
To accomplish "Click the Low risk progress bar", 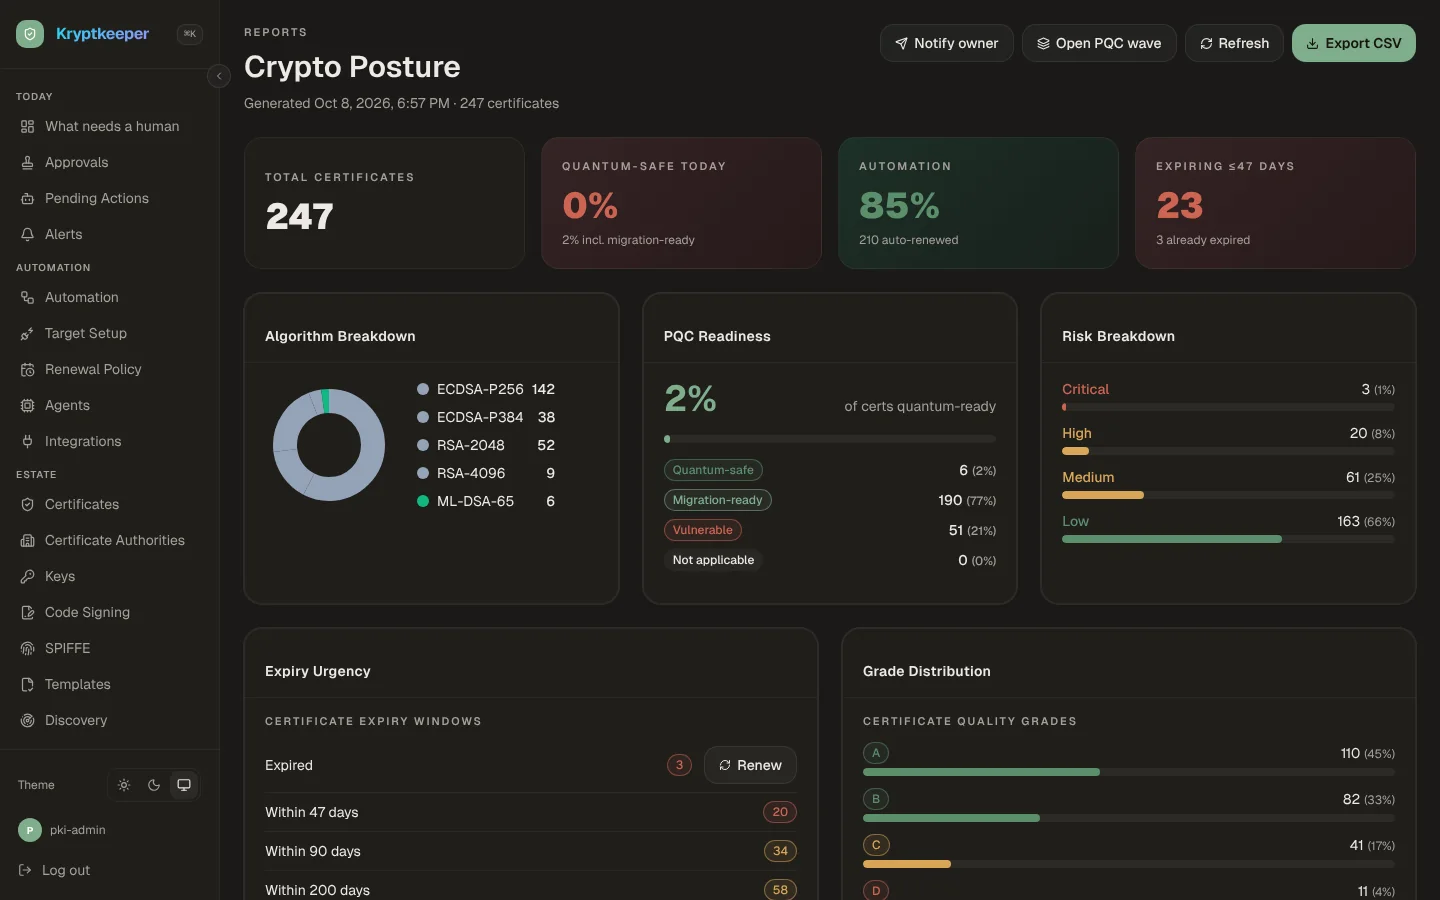I will pyautogui.click(x=1228, y=539).
